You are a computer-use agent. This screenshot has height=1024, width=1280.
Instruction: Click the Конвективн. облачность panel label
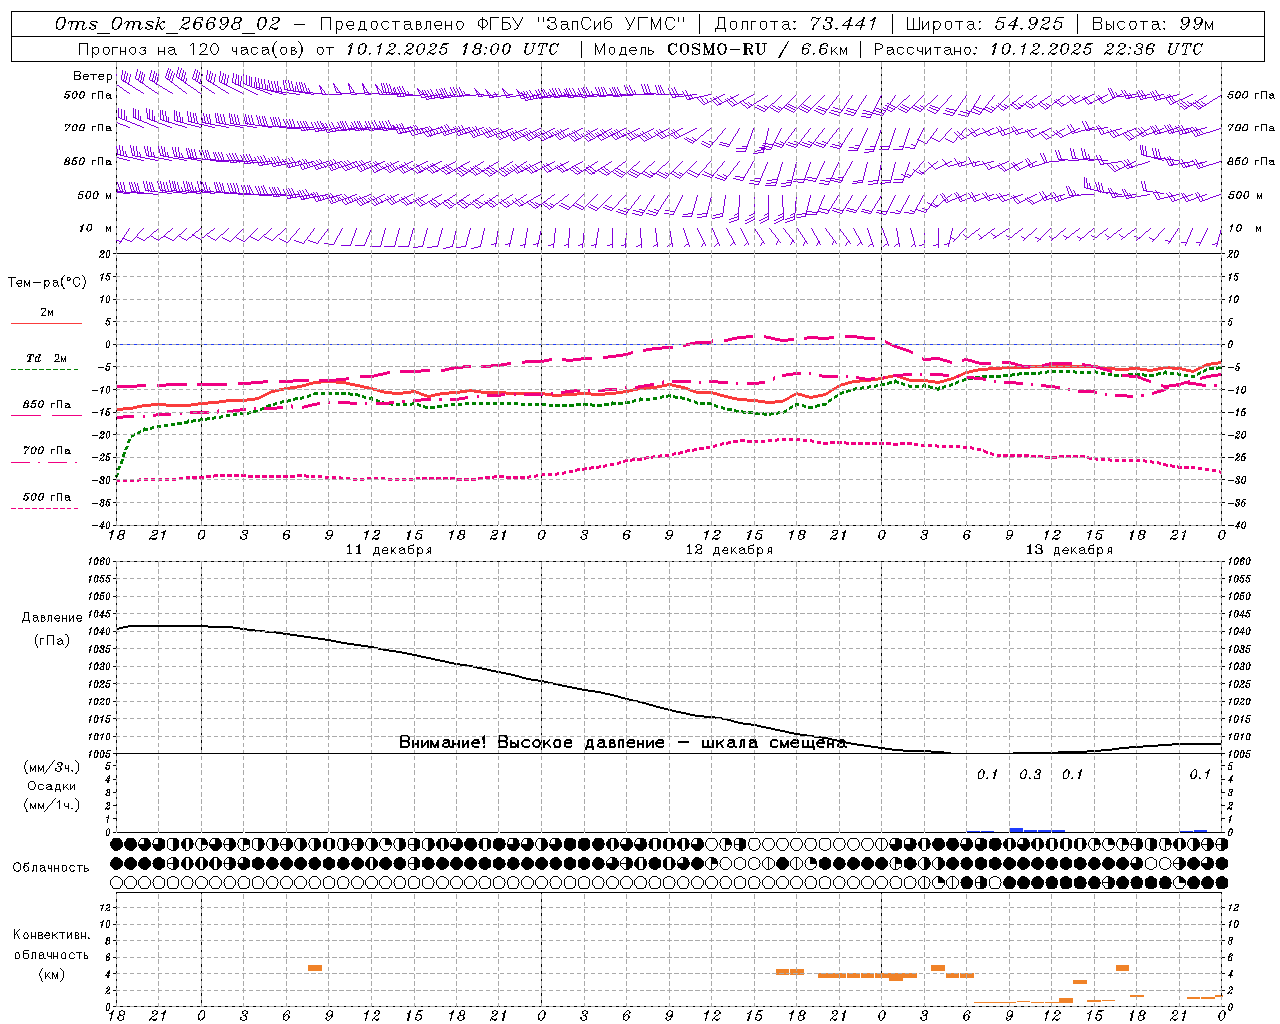click(x=51, y=945)
